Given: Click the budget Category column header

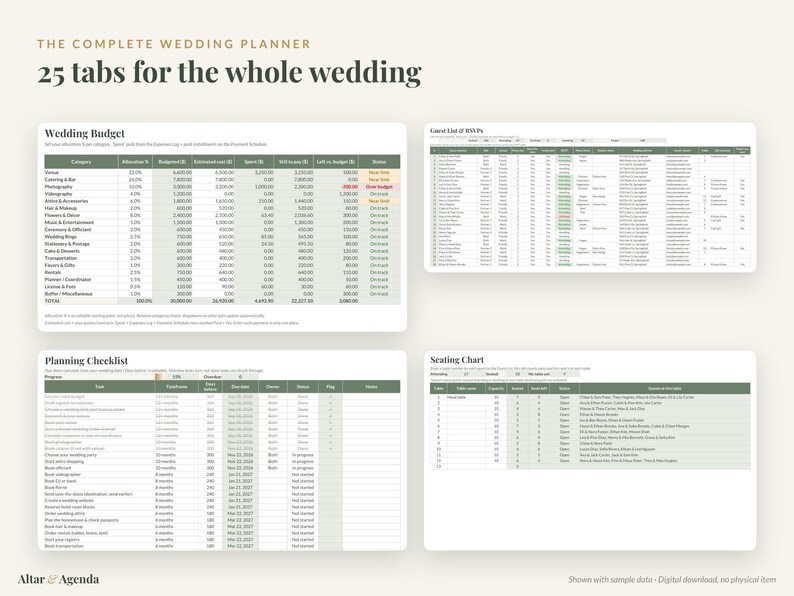Looking at the screenshot, I should pos(81,162).
